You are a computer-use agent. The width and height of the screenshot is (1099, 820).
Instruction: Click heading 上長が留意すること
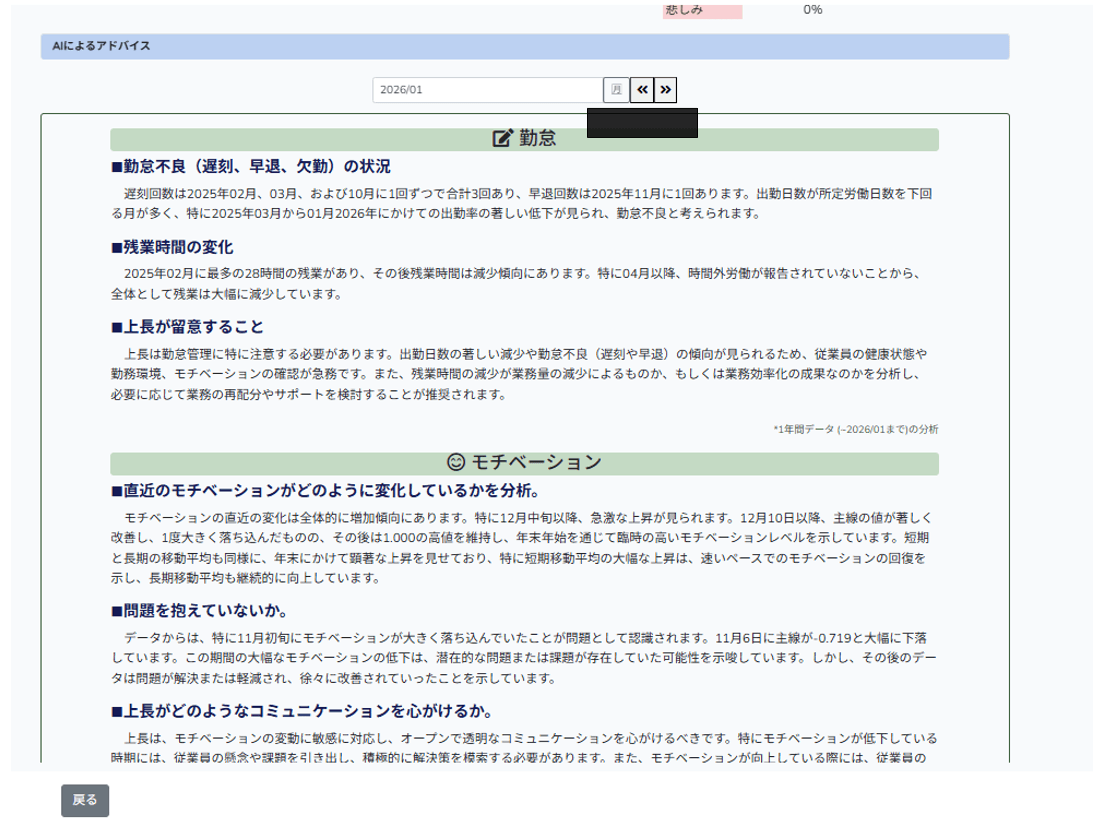[x=187, y=327]
